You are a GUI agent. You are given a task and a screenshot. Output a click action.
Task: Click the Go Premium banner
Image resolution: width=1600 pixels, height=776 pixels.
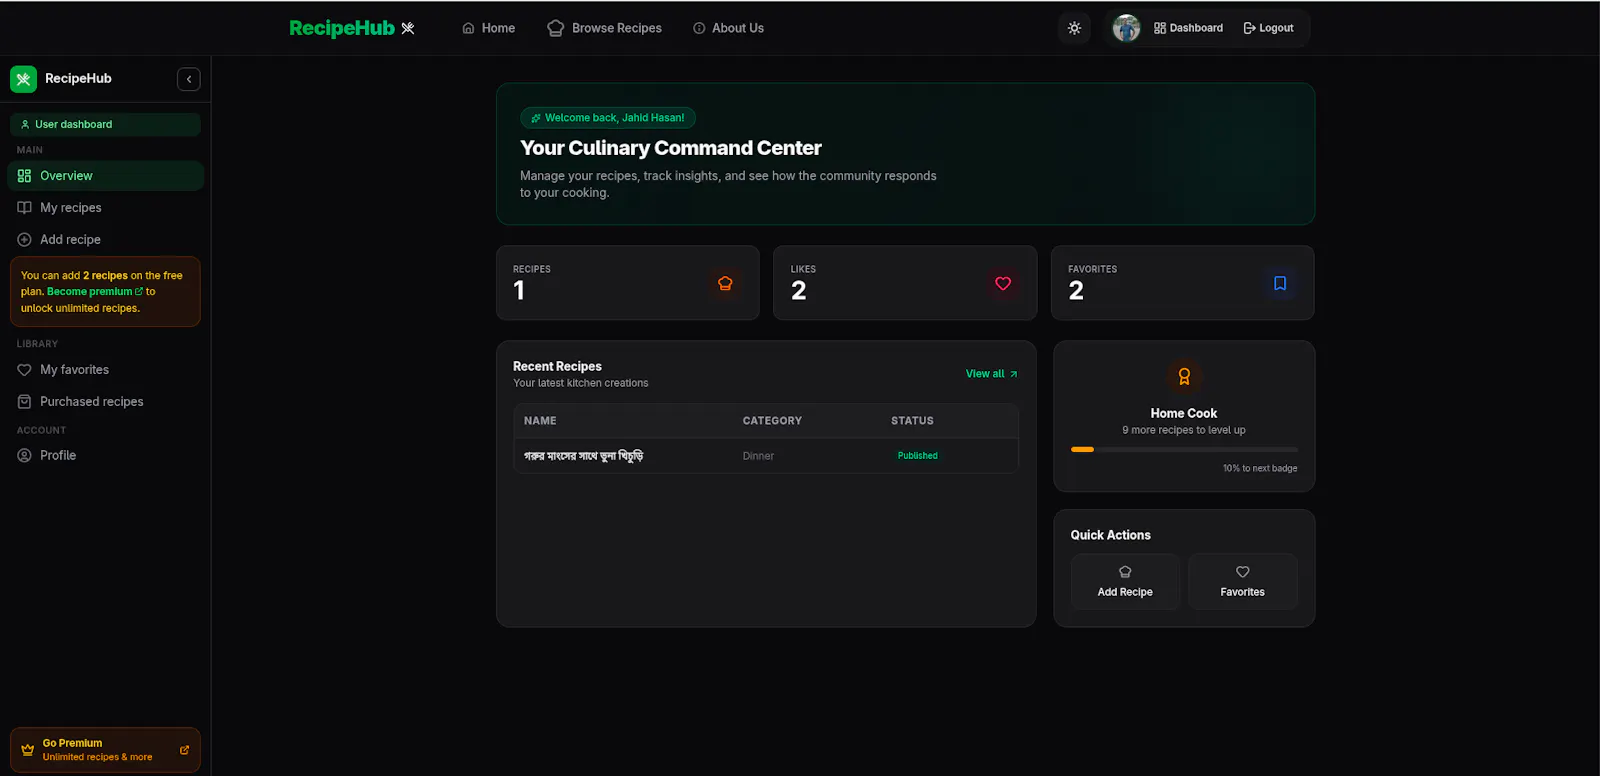point(105,750)
